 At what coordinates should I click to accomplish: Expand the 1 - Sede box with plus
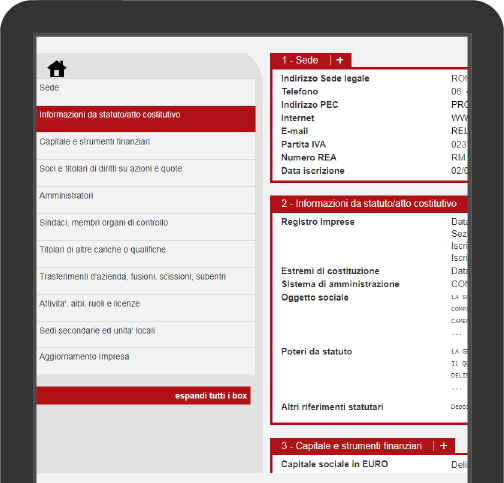tap(340, 60)
